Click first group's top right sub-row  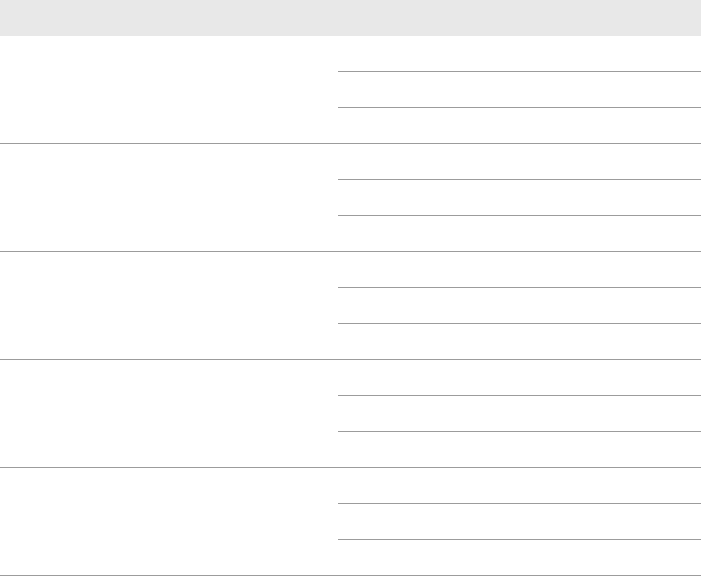pyautogui.click(x=516, y=54)
